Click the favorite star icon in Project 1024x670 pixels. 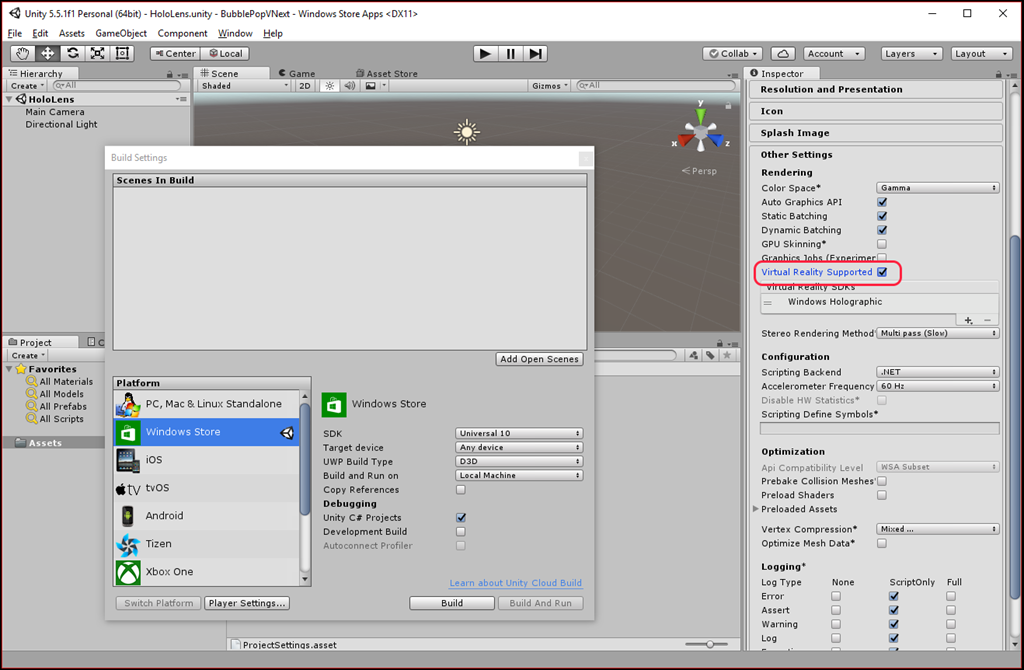pyautogui.click(x=727, y=355)
